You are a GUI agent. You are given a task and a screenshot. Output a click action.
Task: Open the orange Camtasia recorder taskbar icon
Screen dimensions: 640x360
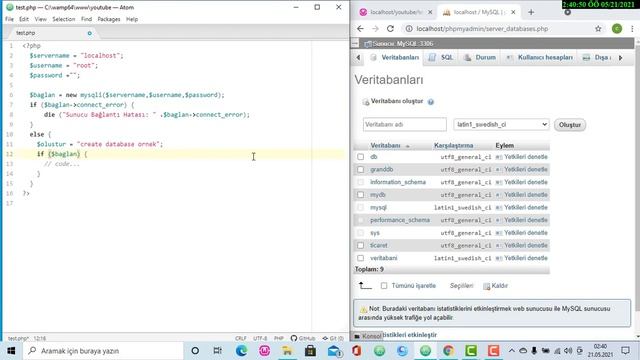[493, 351]
